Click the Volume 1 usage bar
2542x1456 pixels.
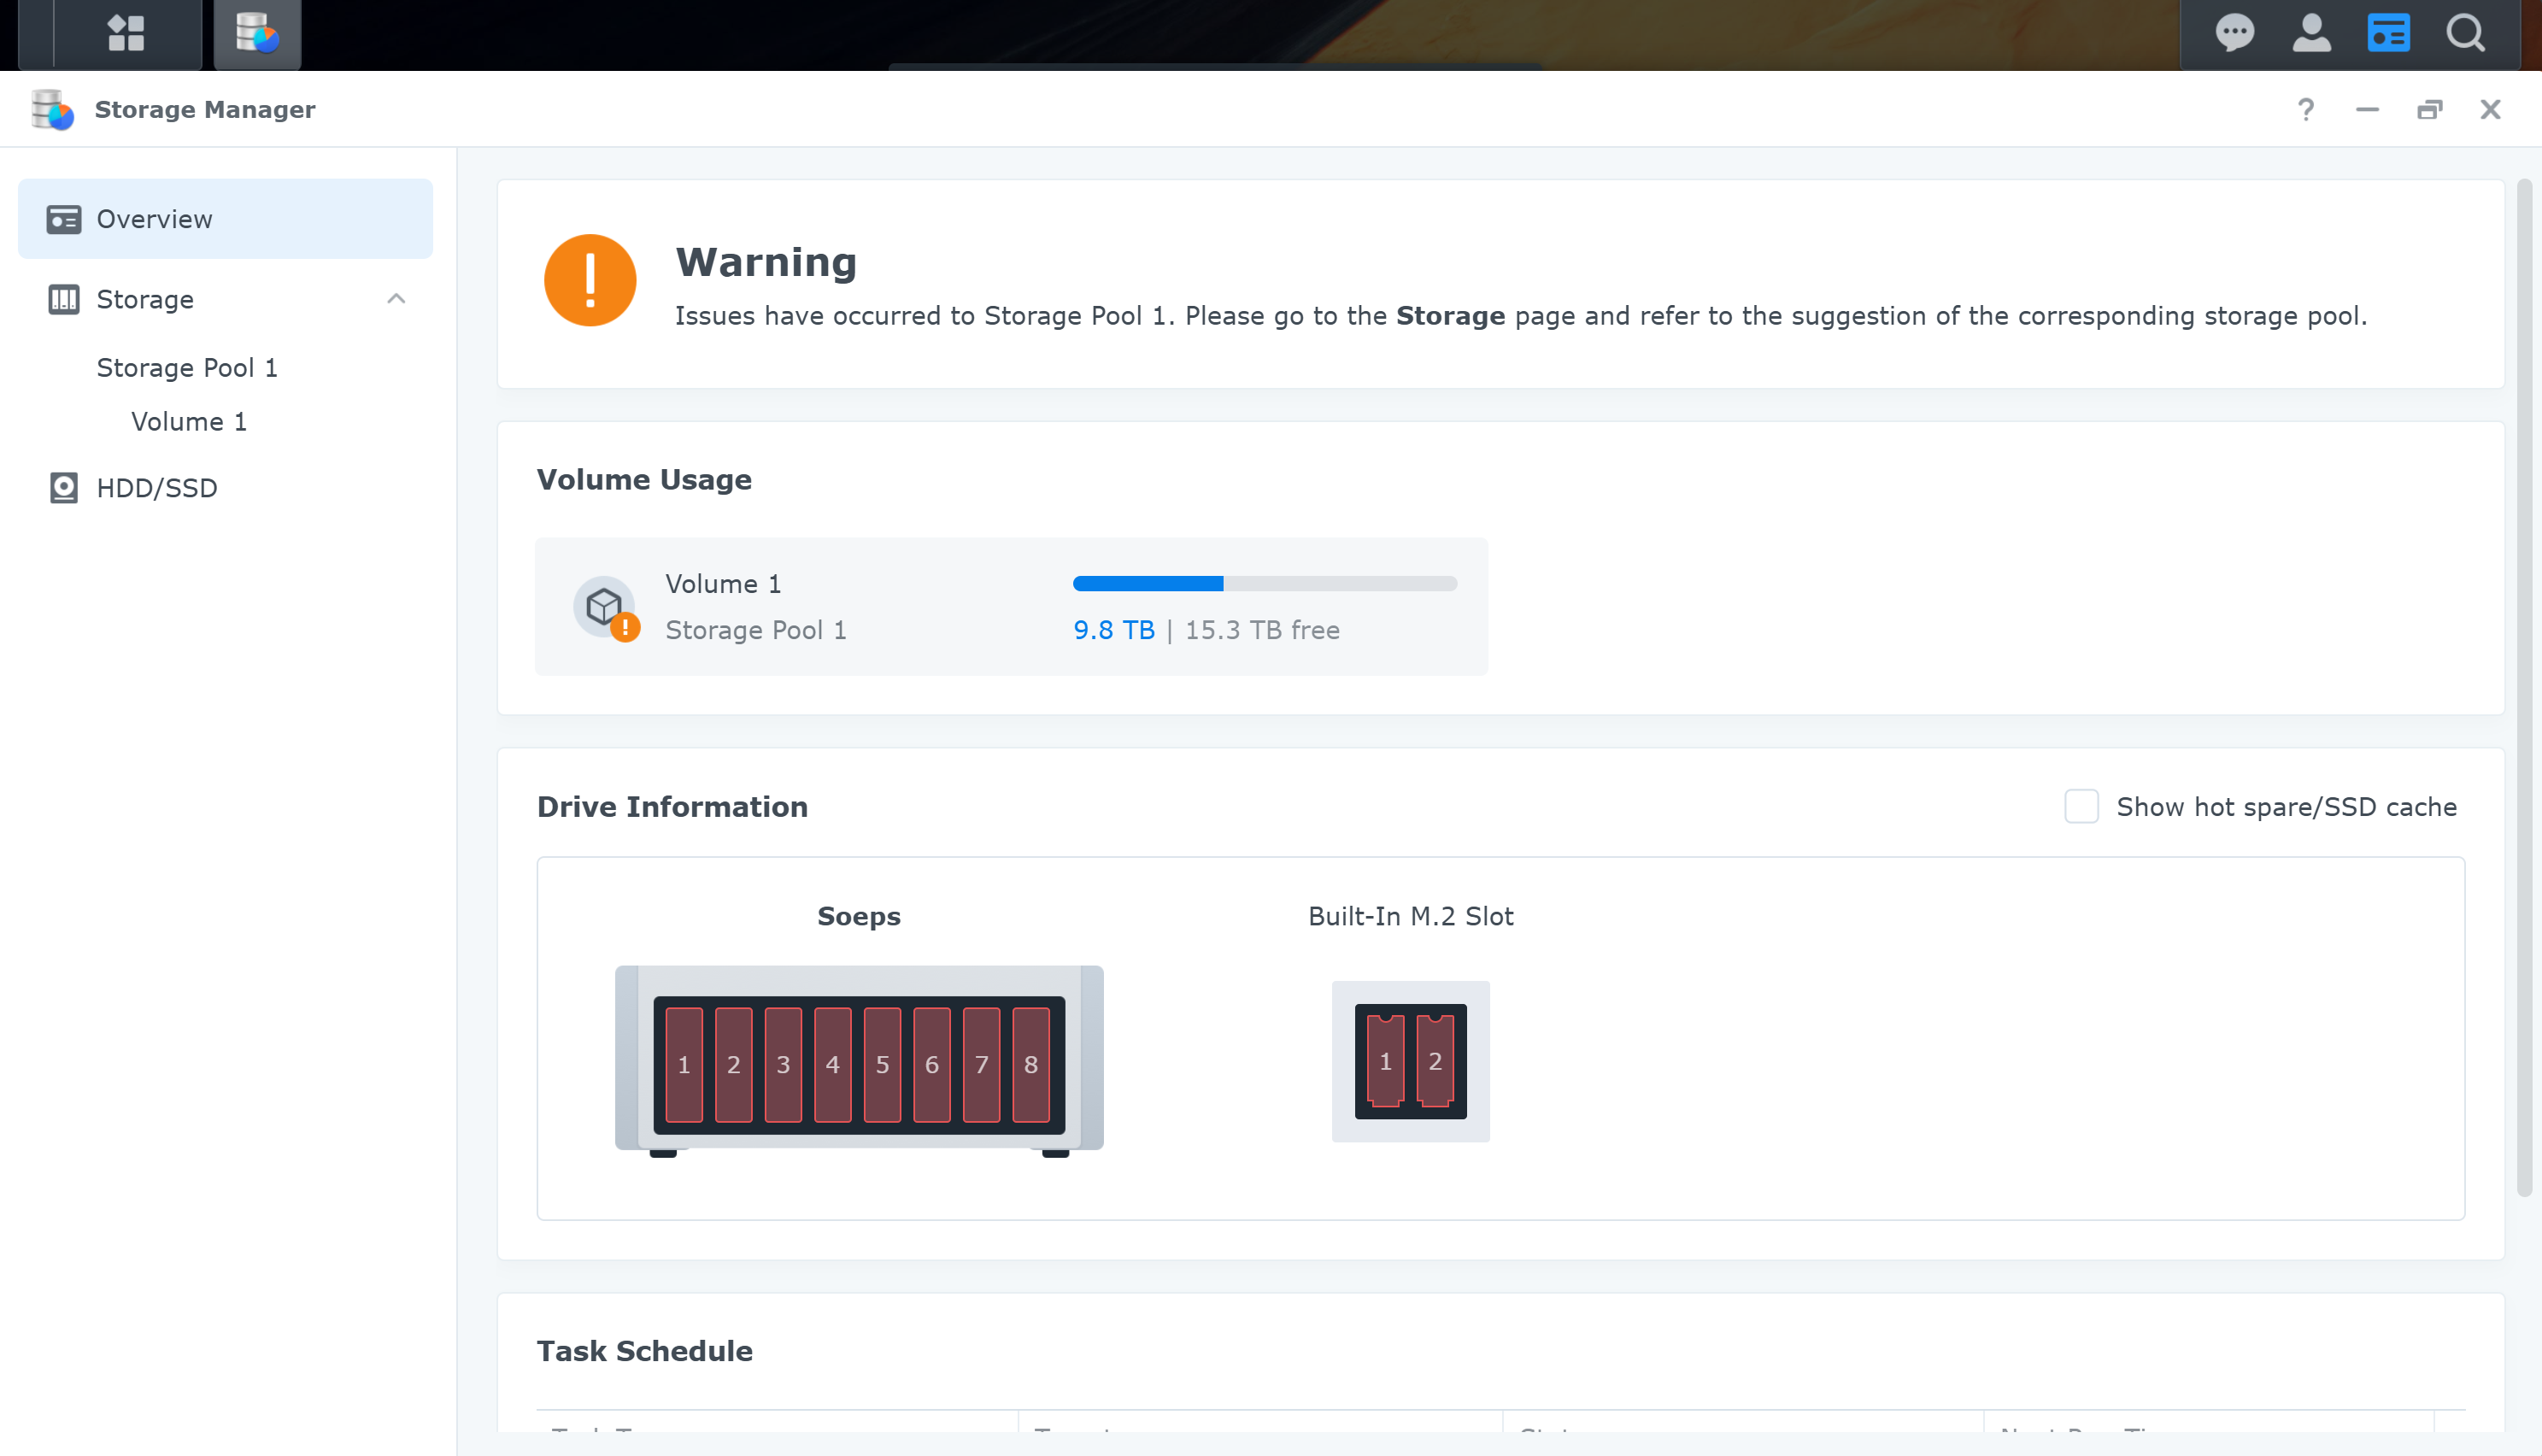tap(1264, 583)
